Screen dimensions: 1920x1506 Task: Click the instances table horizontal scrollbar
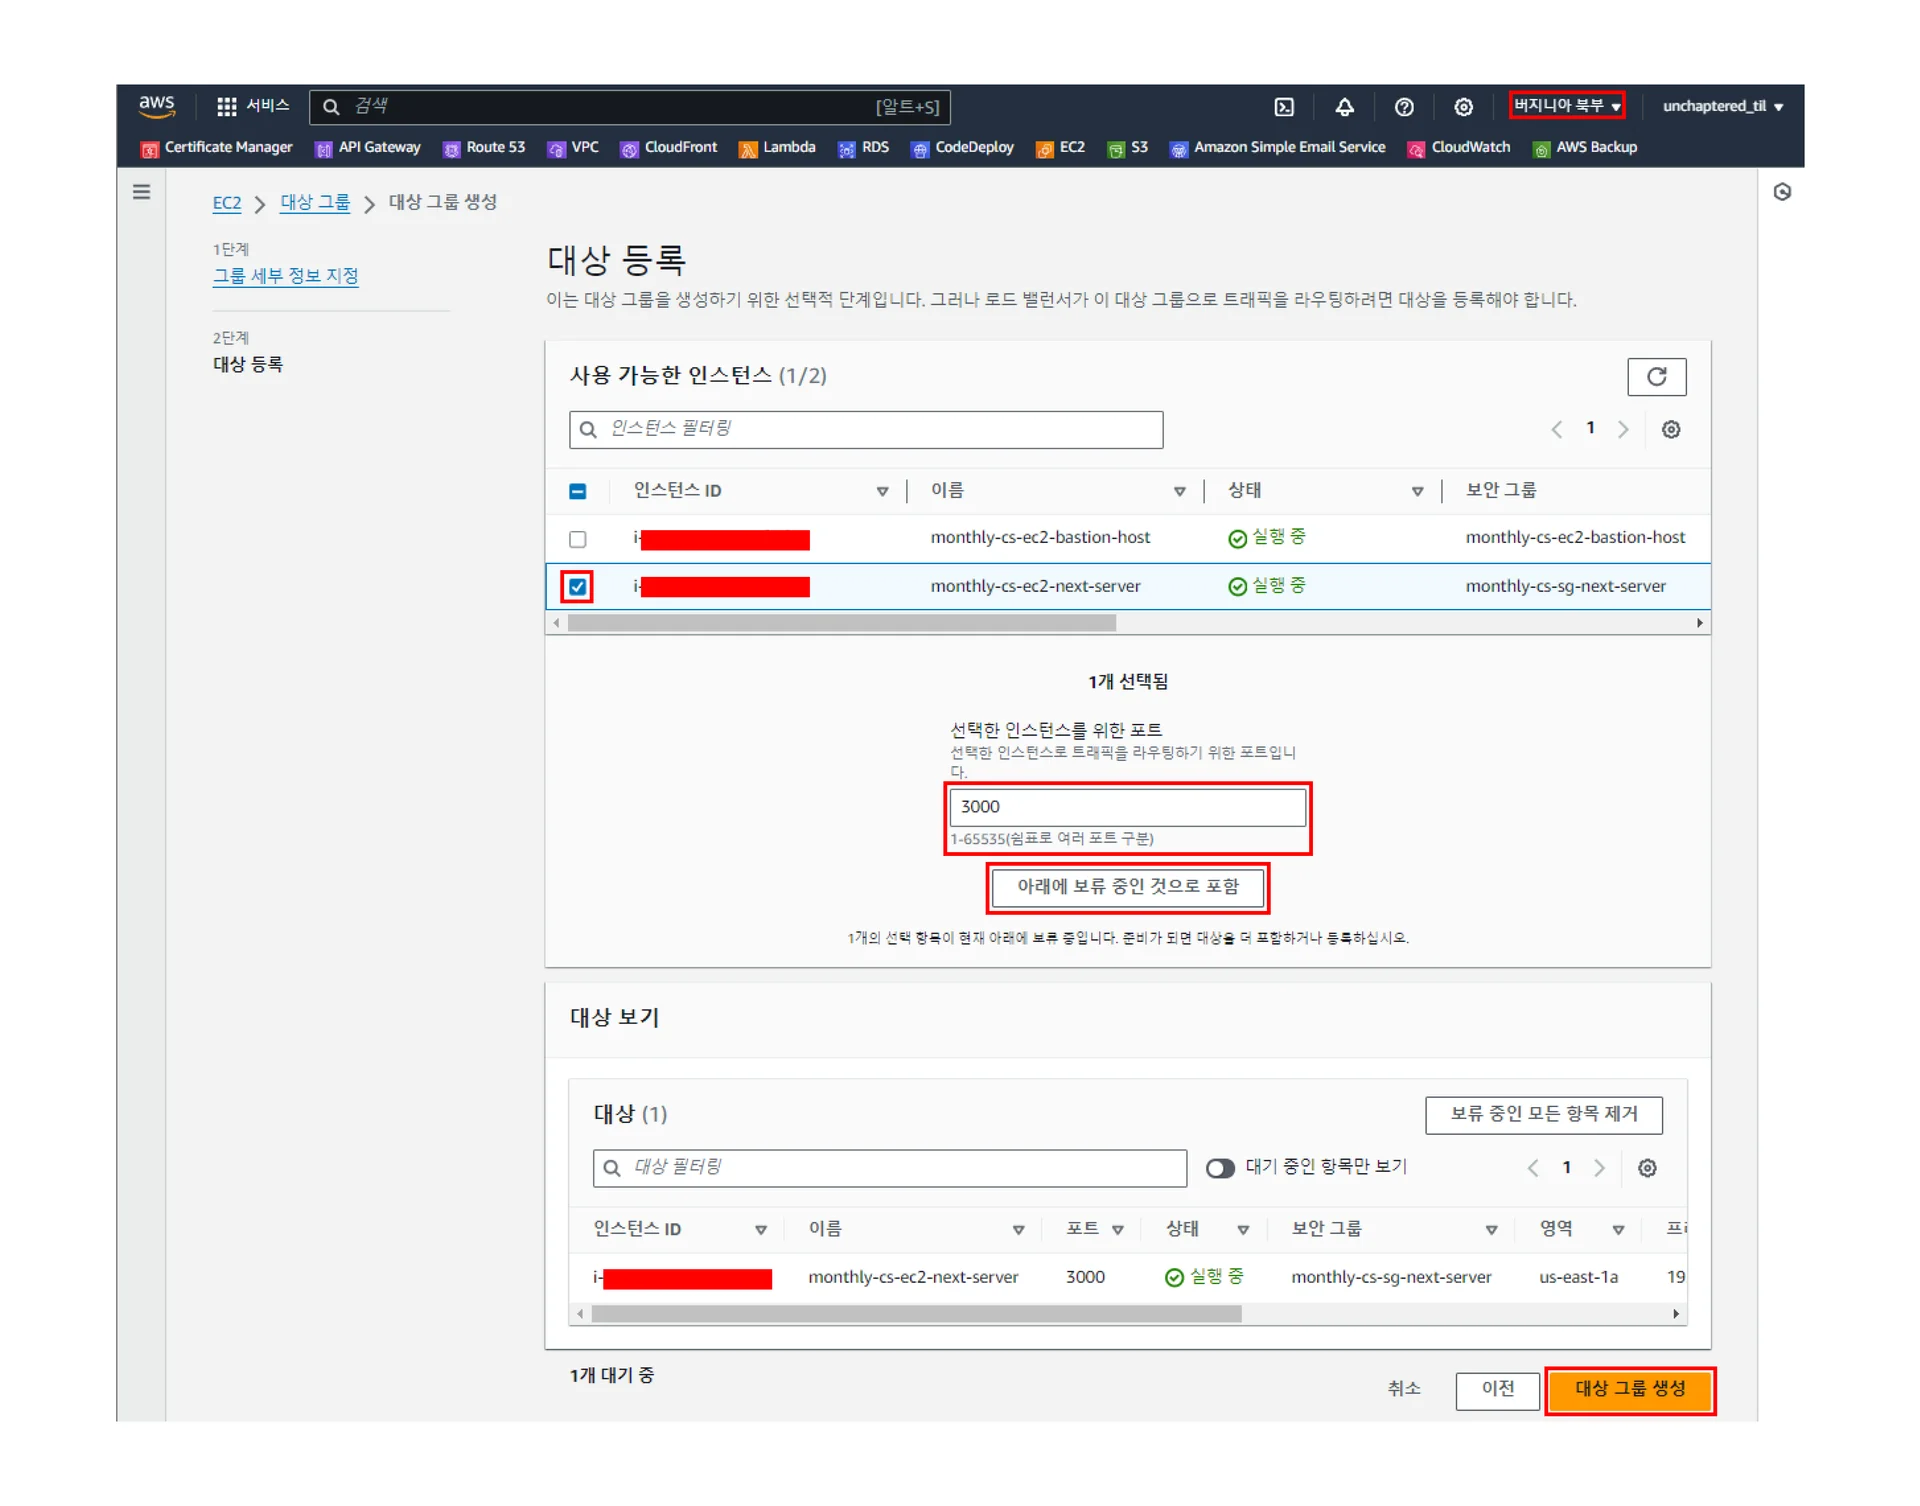841,623
